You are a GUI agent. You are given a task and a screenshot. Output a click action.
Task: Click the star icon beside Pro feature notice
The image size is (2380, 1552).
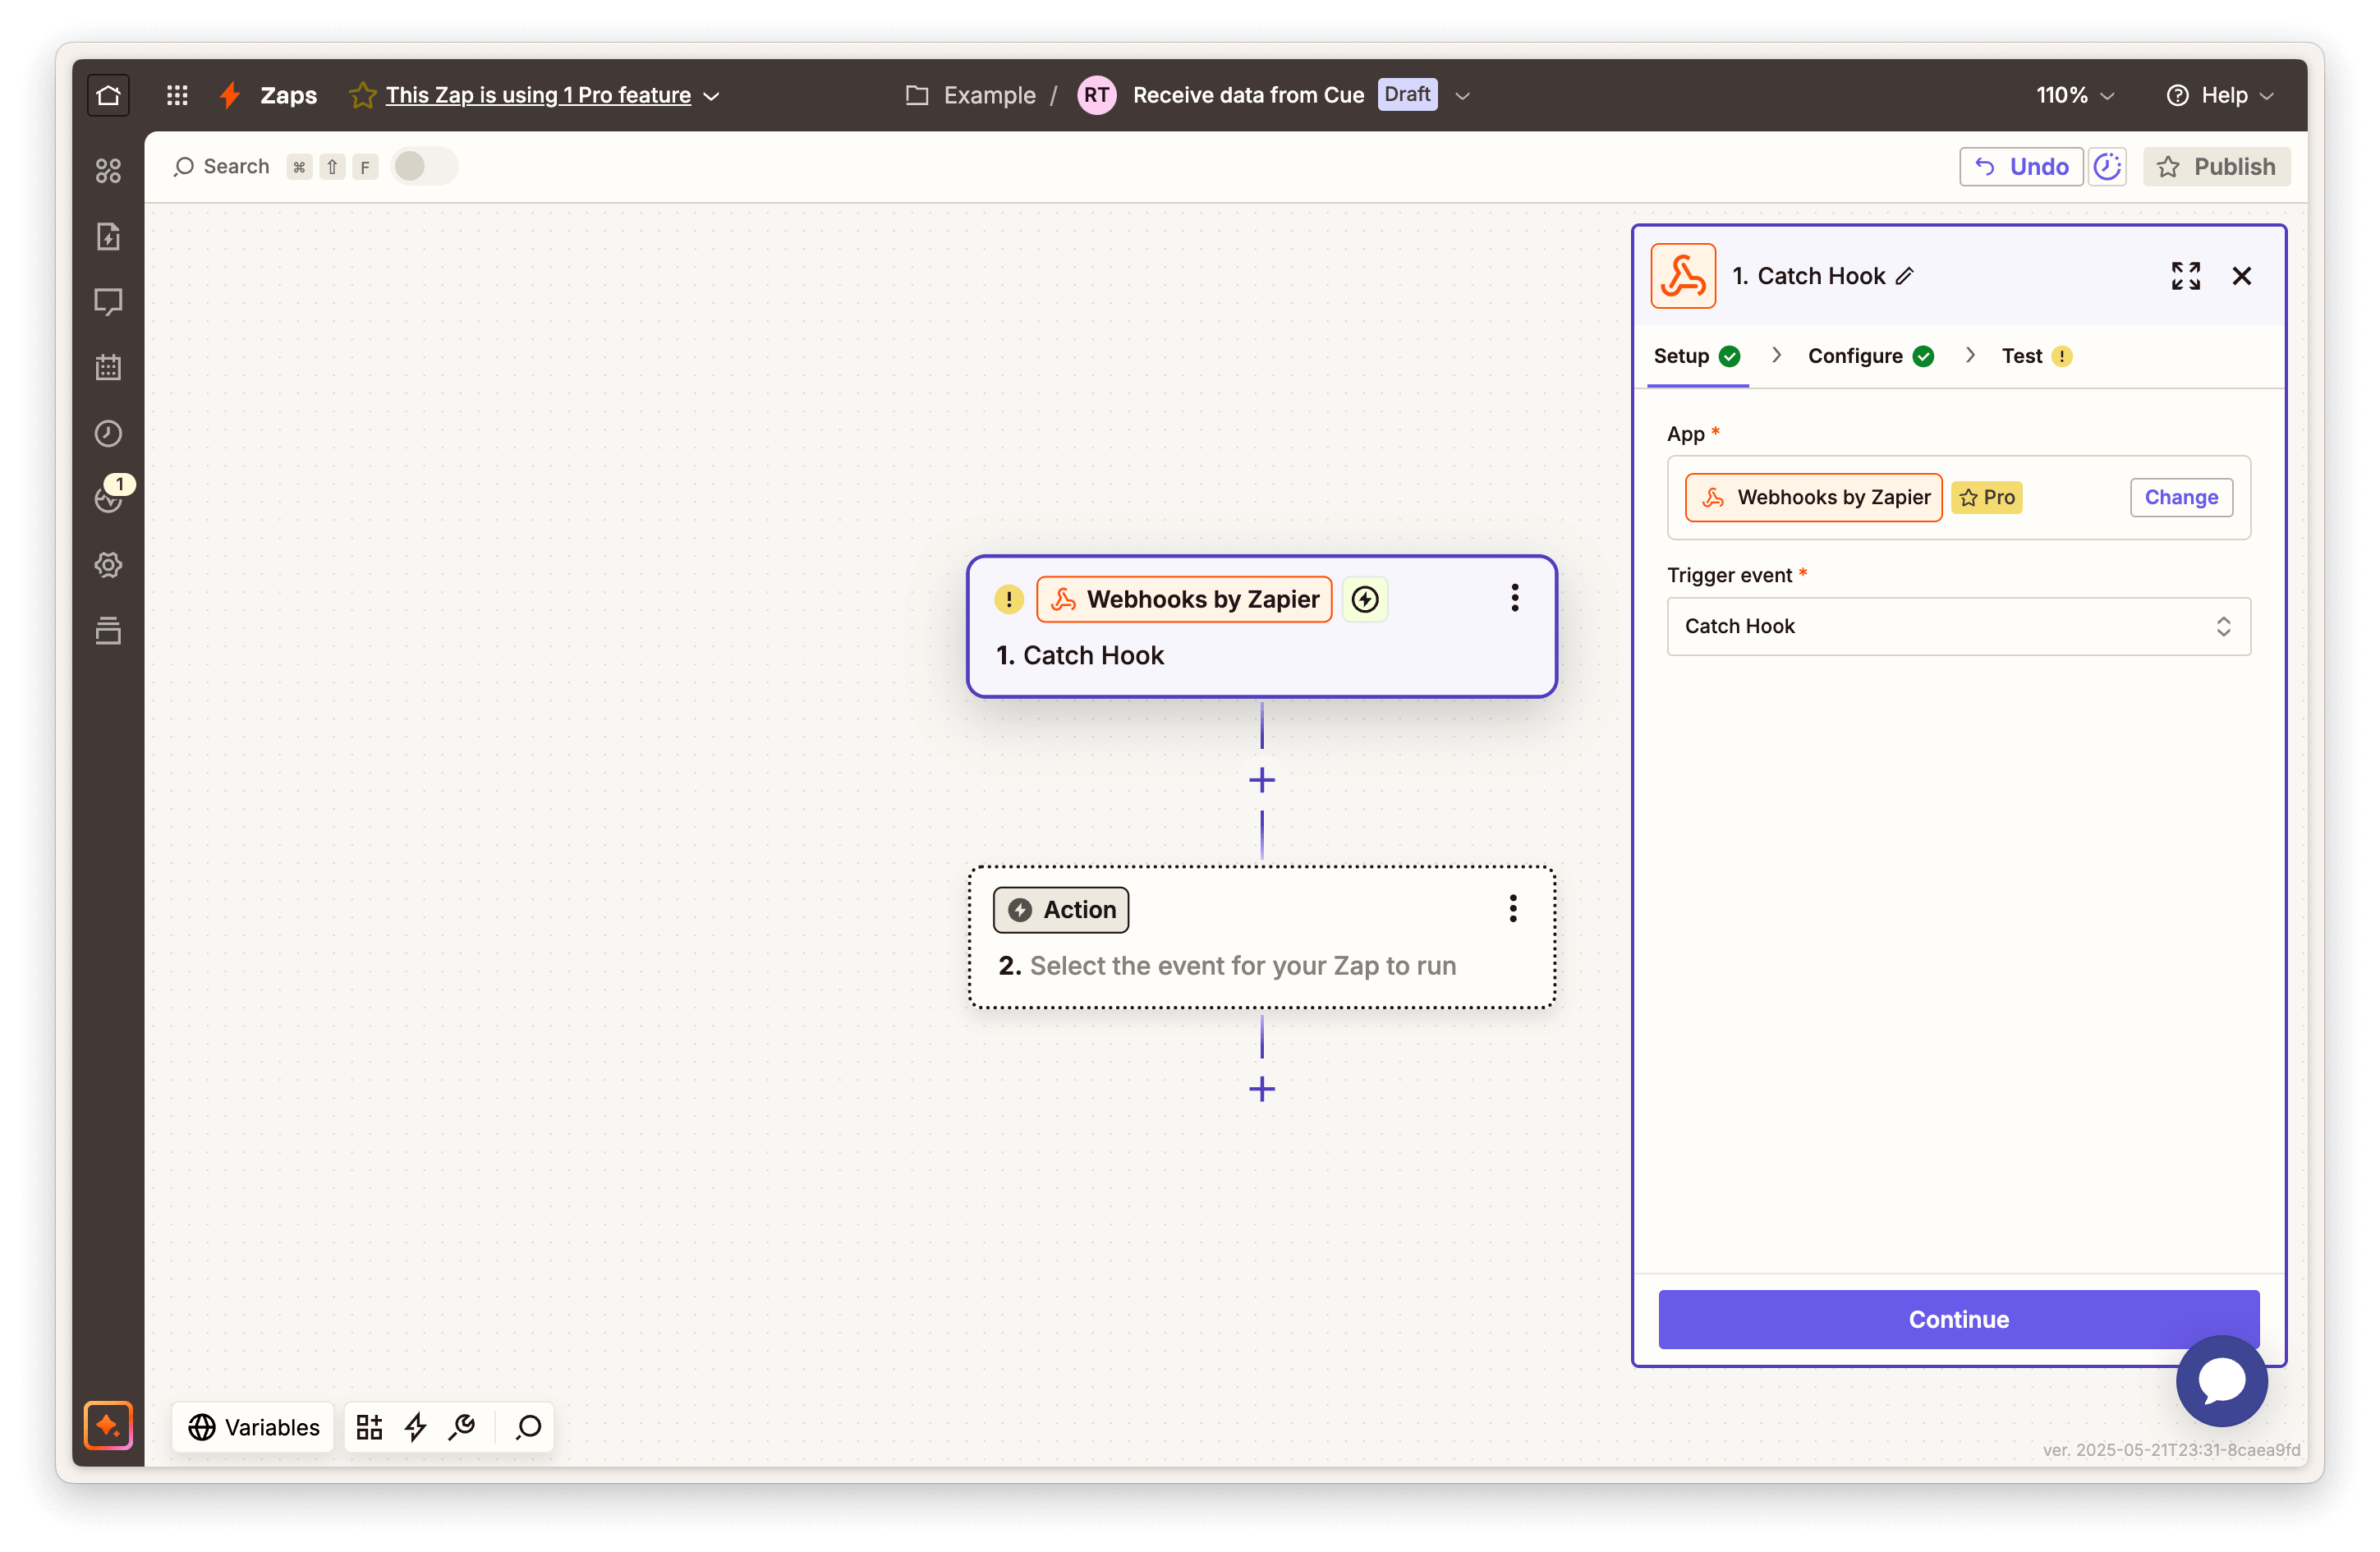point(362,95)
